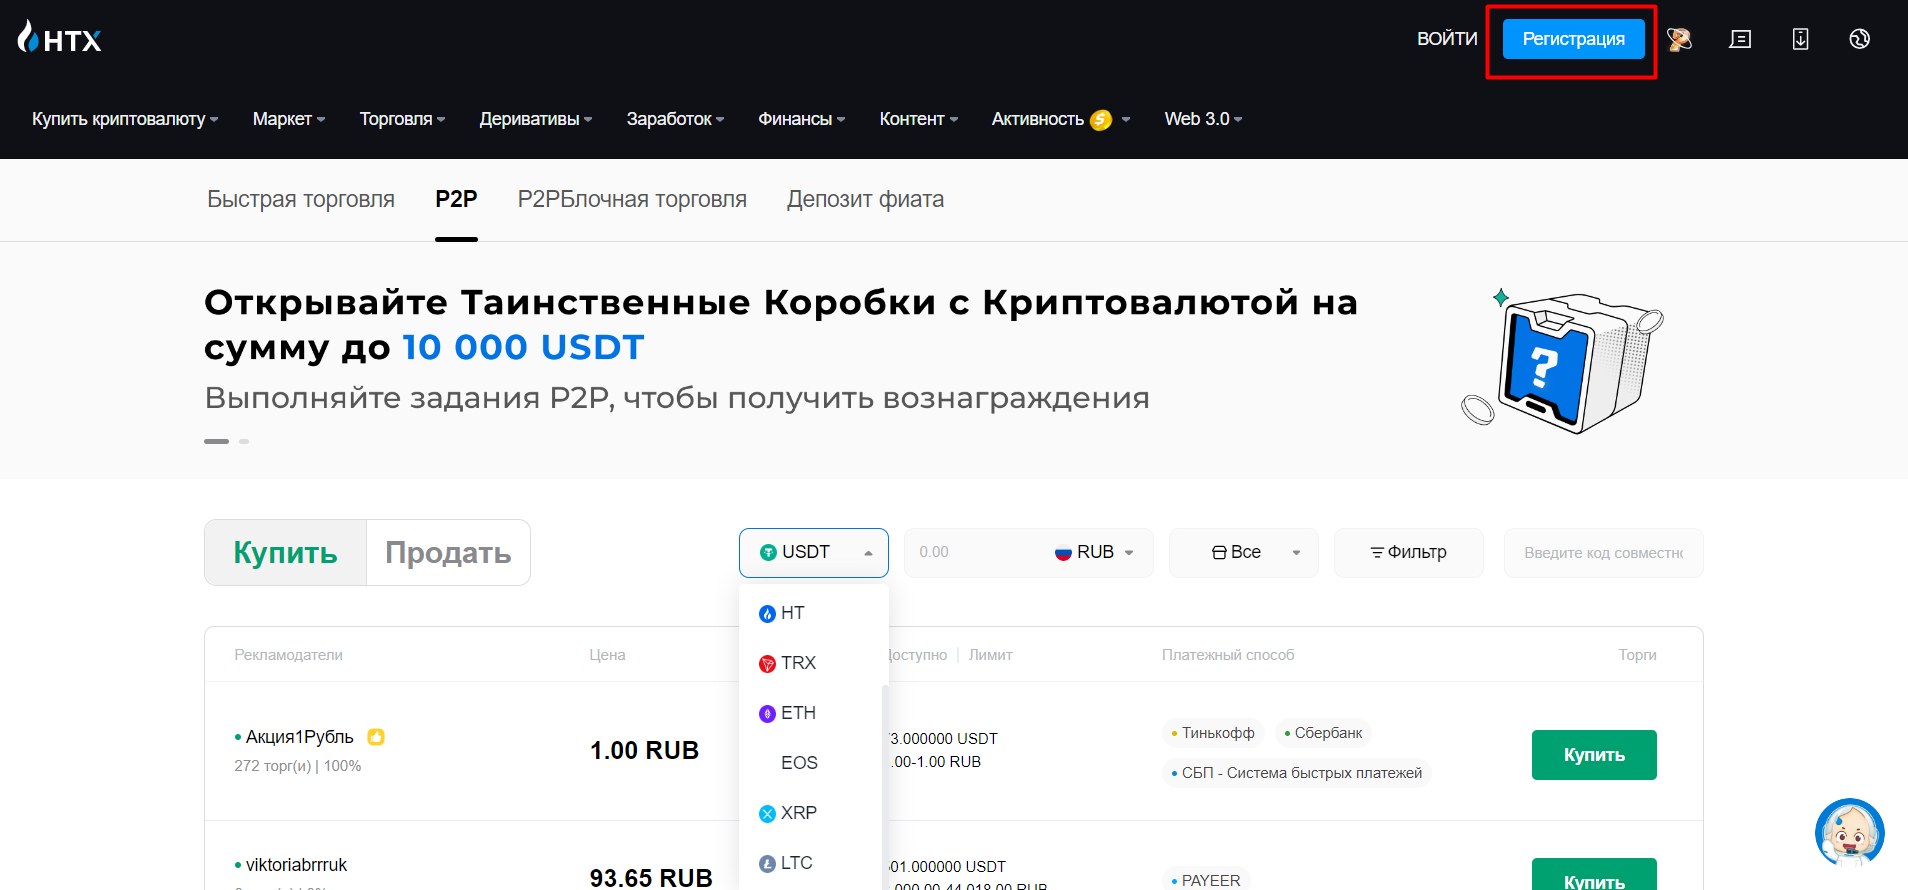1908x890 pixels.
Task: Expand the Купить криптовалюту menu
Action: (125, 119)
